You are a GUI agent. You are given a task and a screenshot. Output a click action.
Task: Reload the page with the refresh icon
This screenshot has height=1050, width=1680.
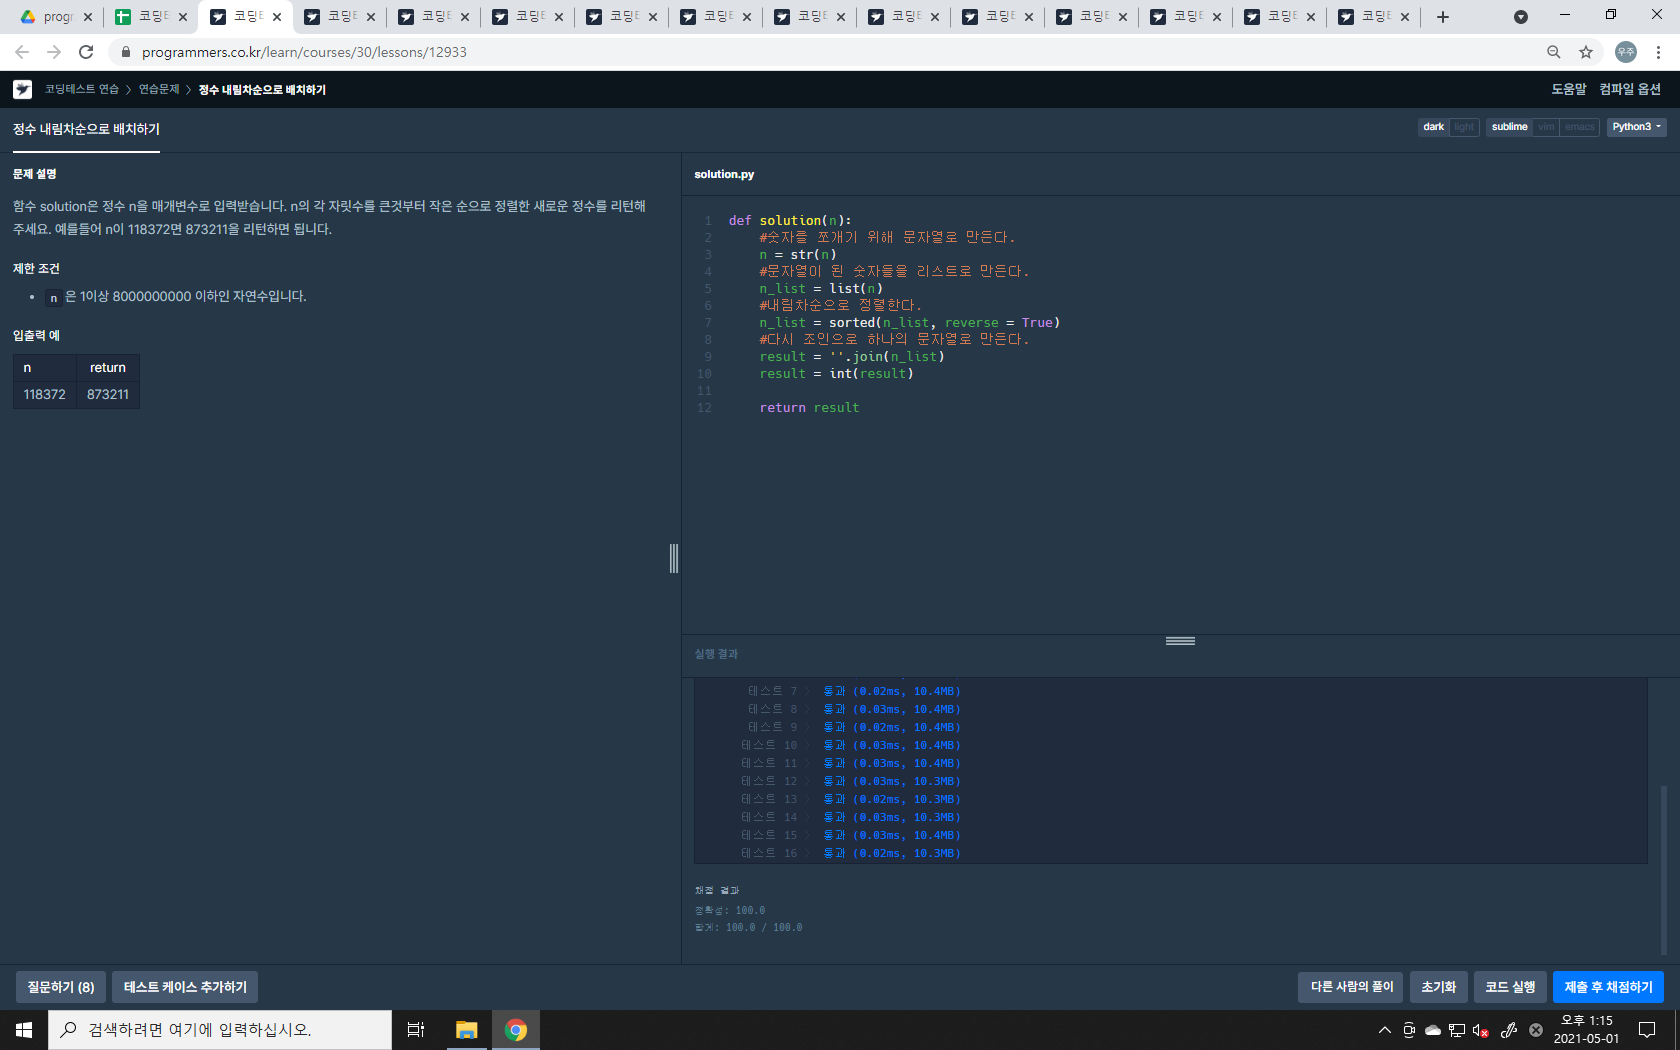coord(86,52)
